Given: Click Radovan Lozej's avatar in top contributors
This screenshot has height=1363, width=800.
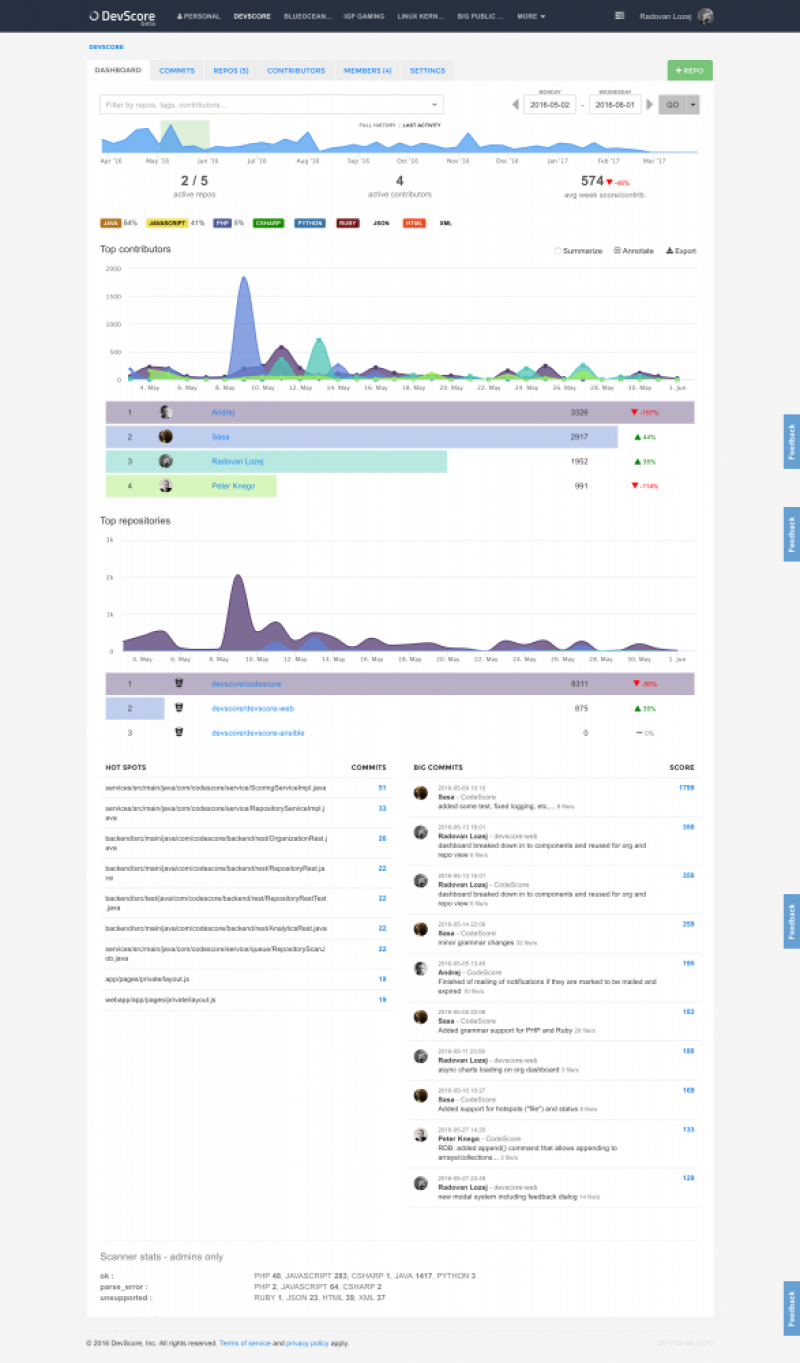Looking at the screenshot, I should point(166,461).
